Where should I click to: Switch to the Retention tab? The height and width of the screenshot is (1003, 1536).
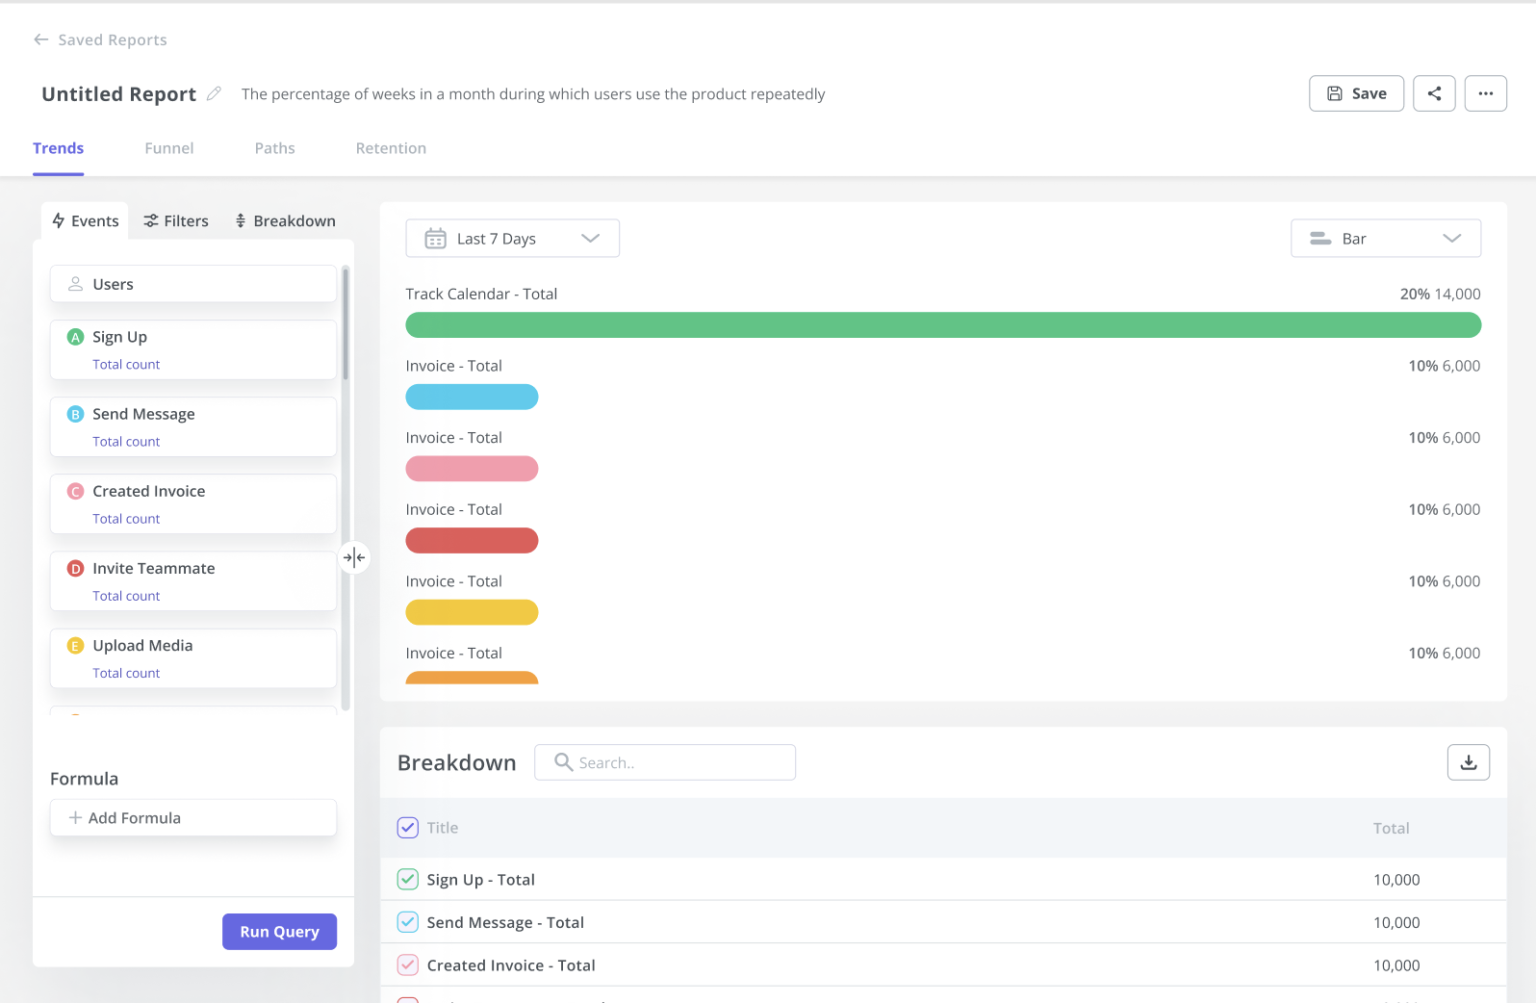pos(390,148)
